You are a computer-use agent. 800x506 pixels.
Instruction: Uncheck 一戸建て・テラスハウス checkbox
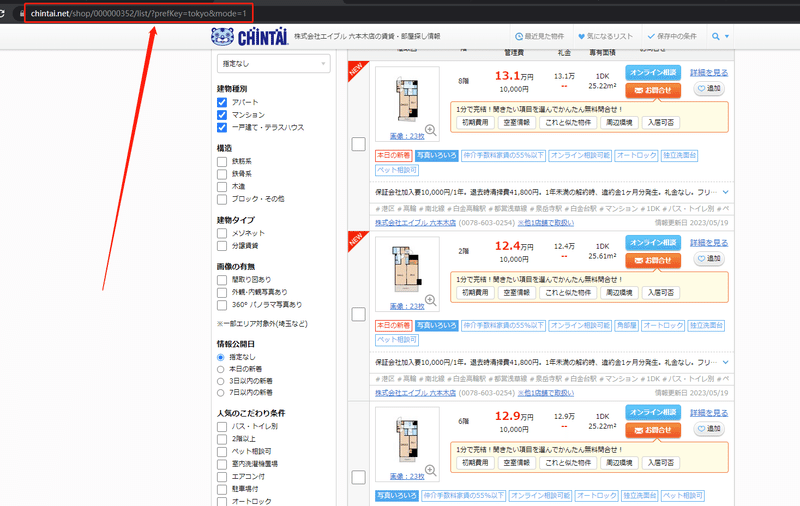pos(222,128)
